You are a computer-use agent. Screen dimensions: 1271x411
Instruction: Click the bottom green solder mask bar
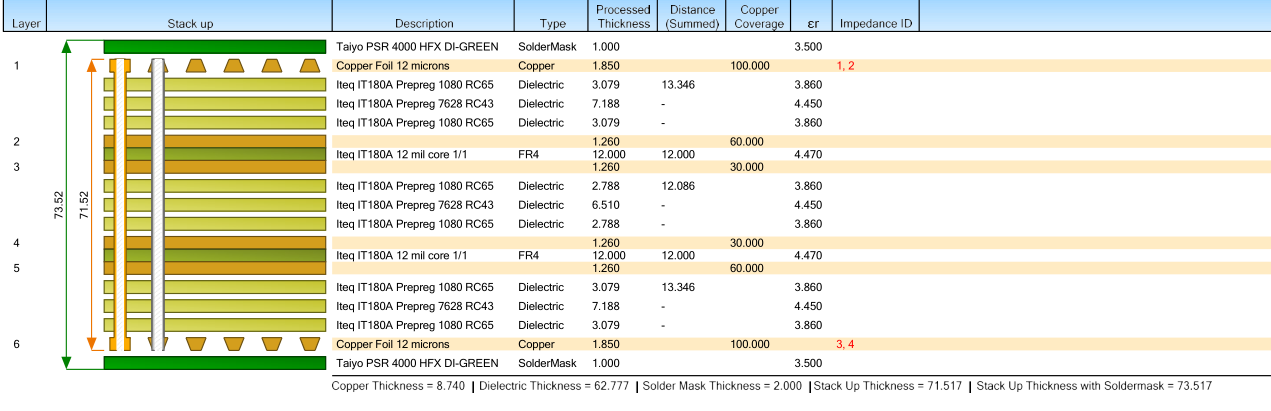click(215, 363)
